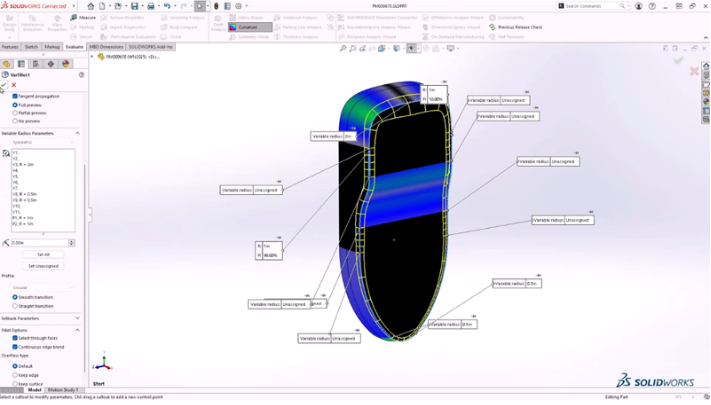Click the Zebra Stripes tool
Image resolution: width=711 pixels, height=405 pixels.
pyautogui.click(x=246, y=17)
